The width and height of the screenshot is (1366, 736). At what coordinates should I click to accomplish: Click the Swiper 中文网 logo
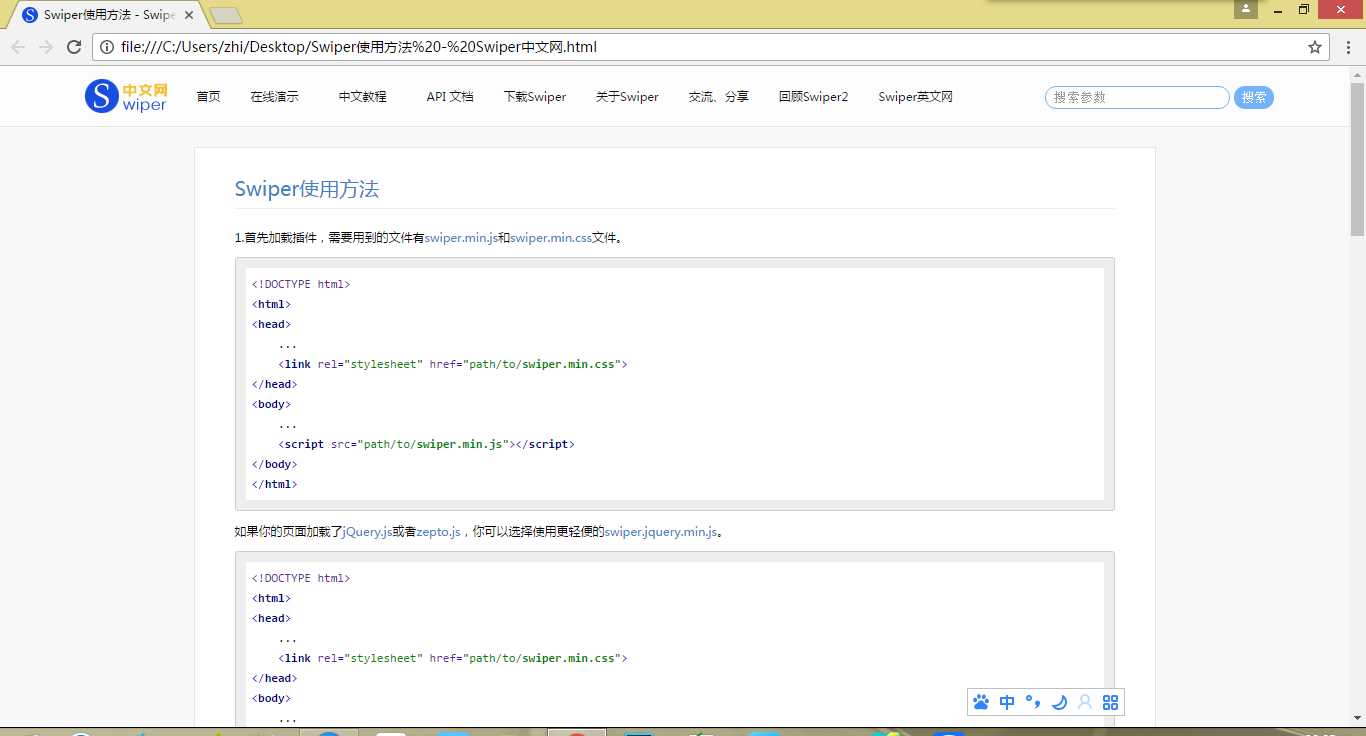(126, 97)
